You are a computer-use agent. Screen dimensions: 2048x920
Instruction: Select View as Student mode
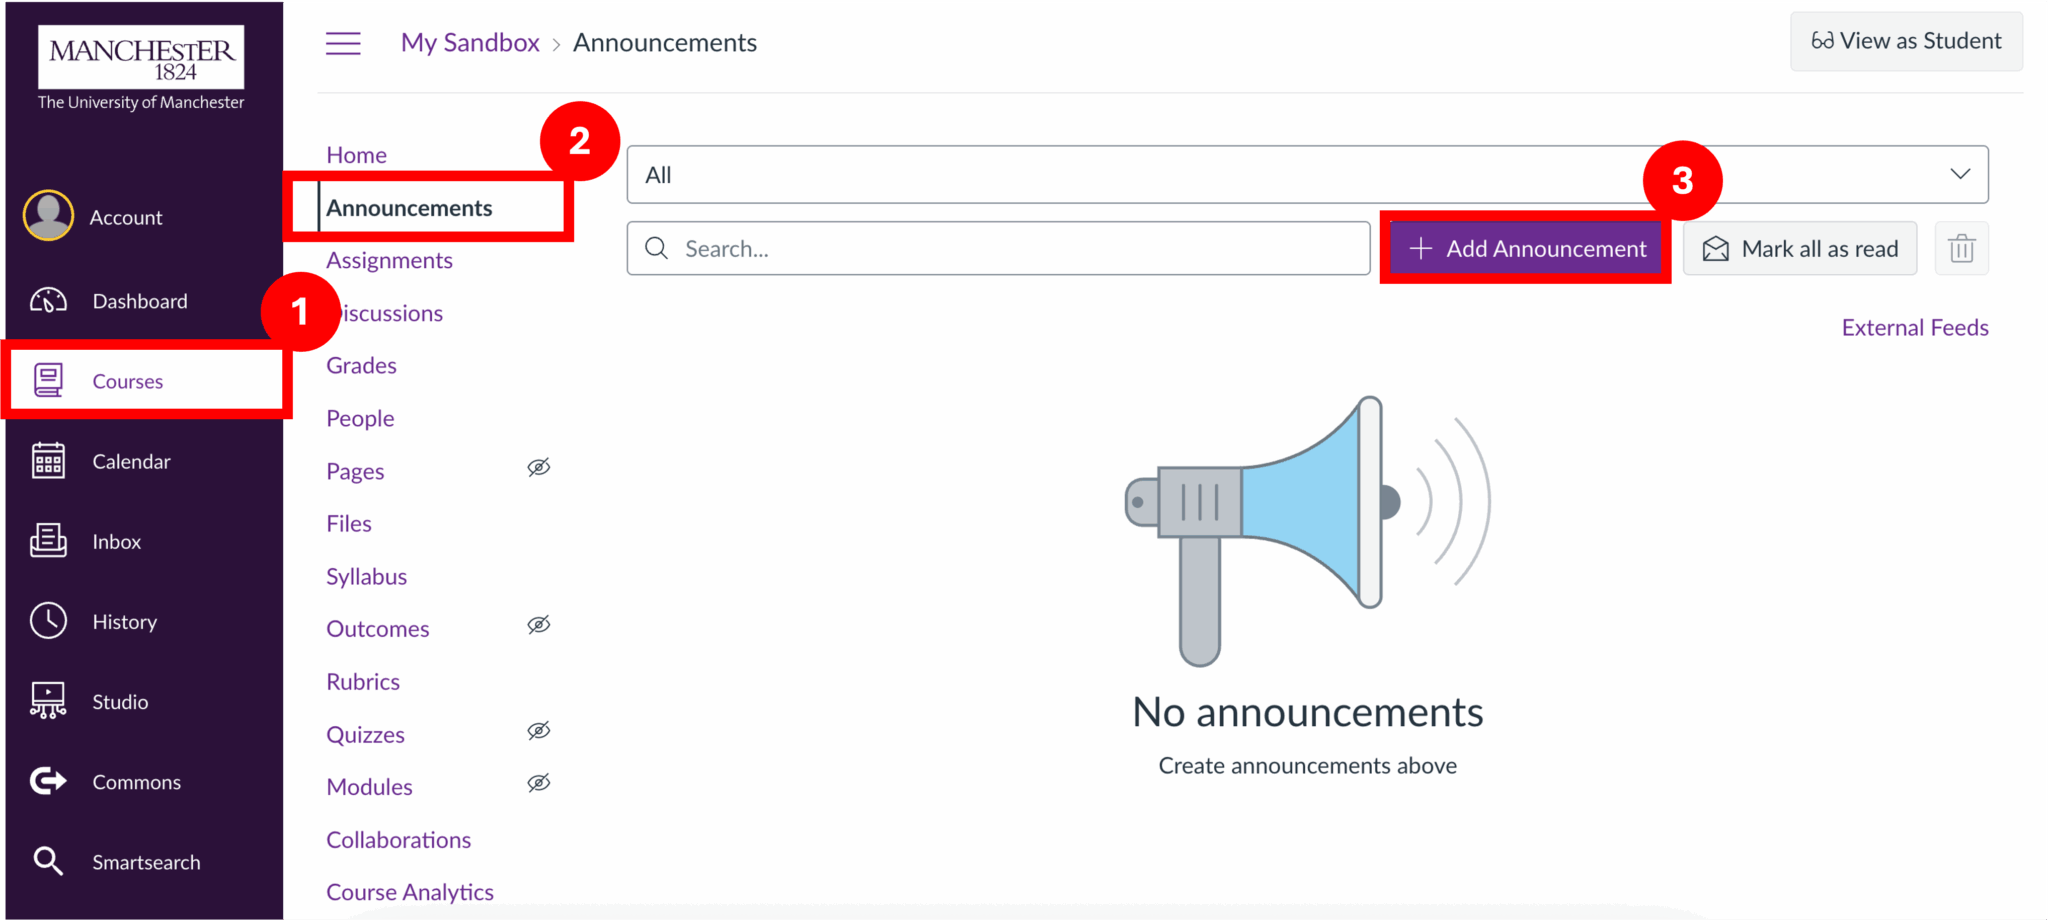(1905, 41)
